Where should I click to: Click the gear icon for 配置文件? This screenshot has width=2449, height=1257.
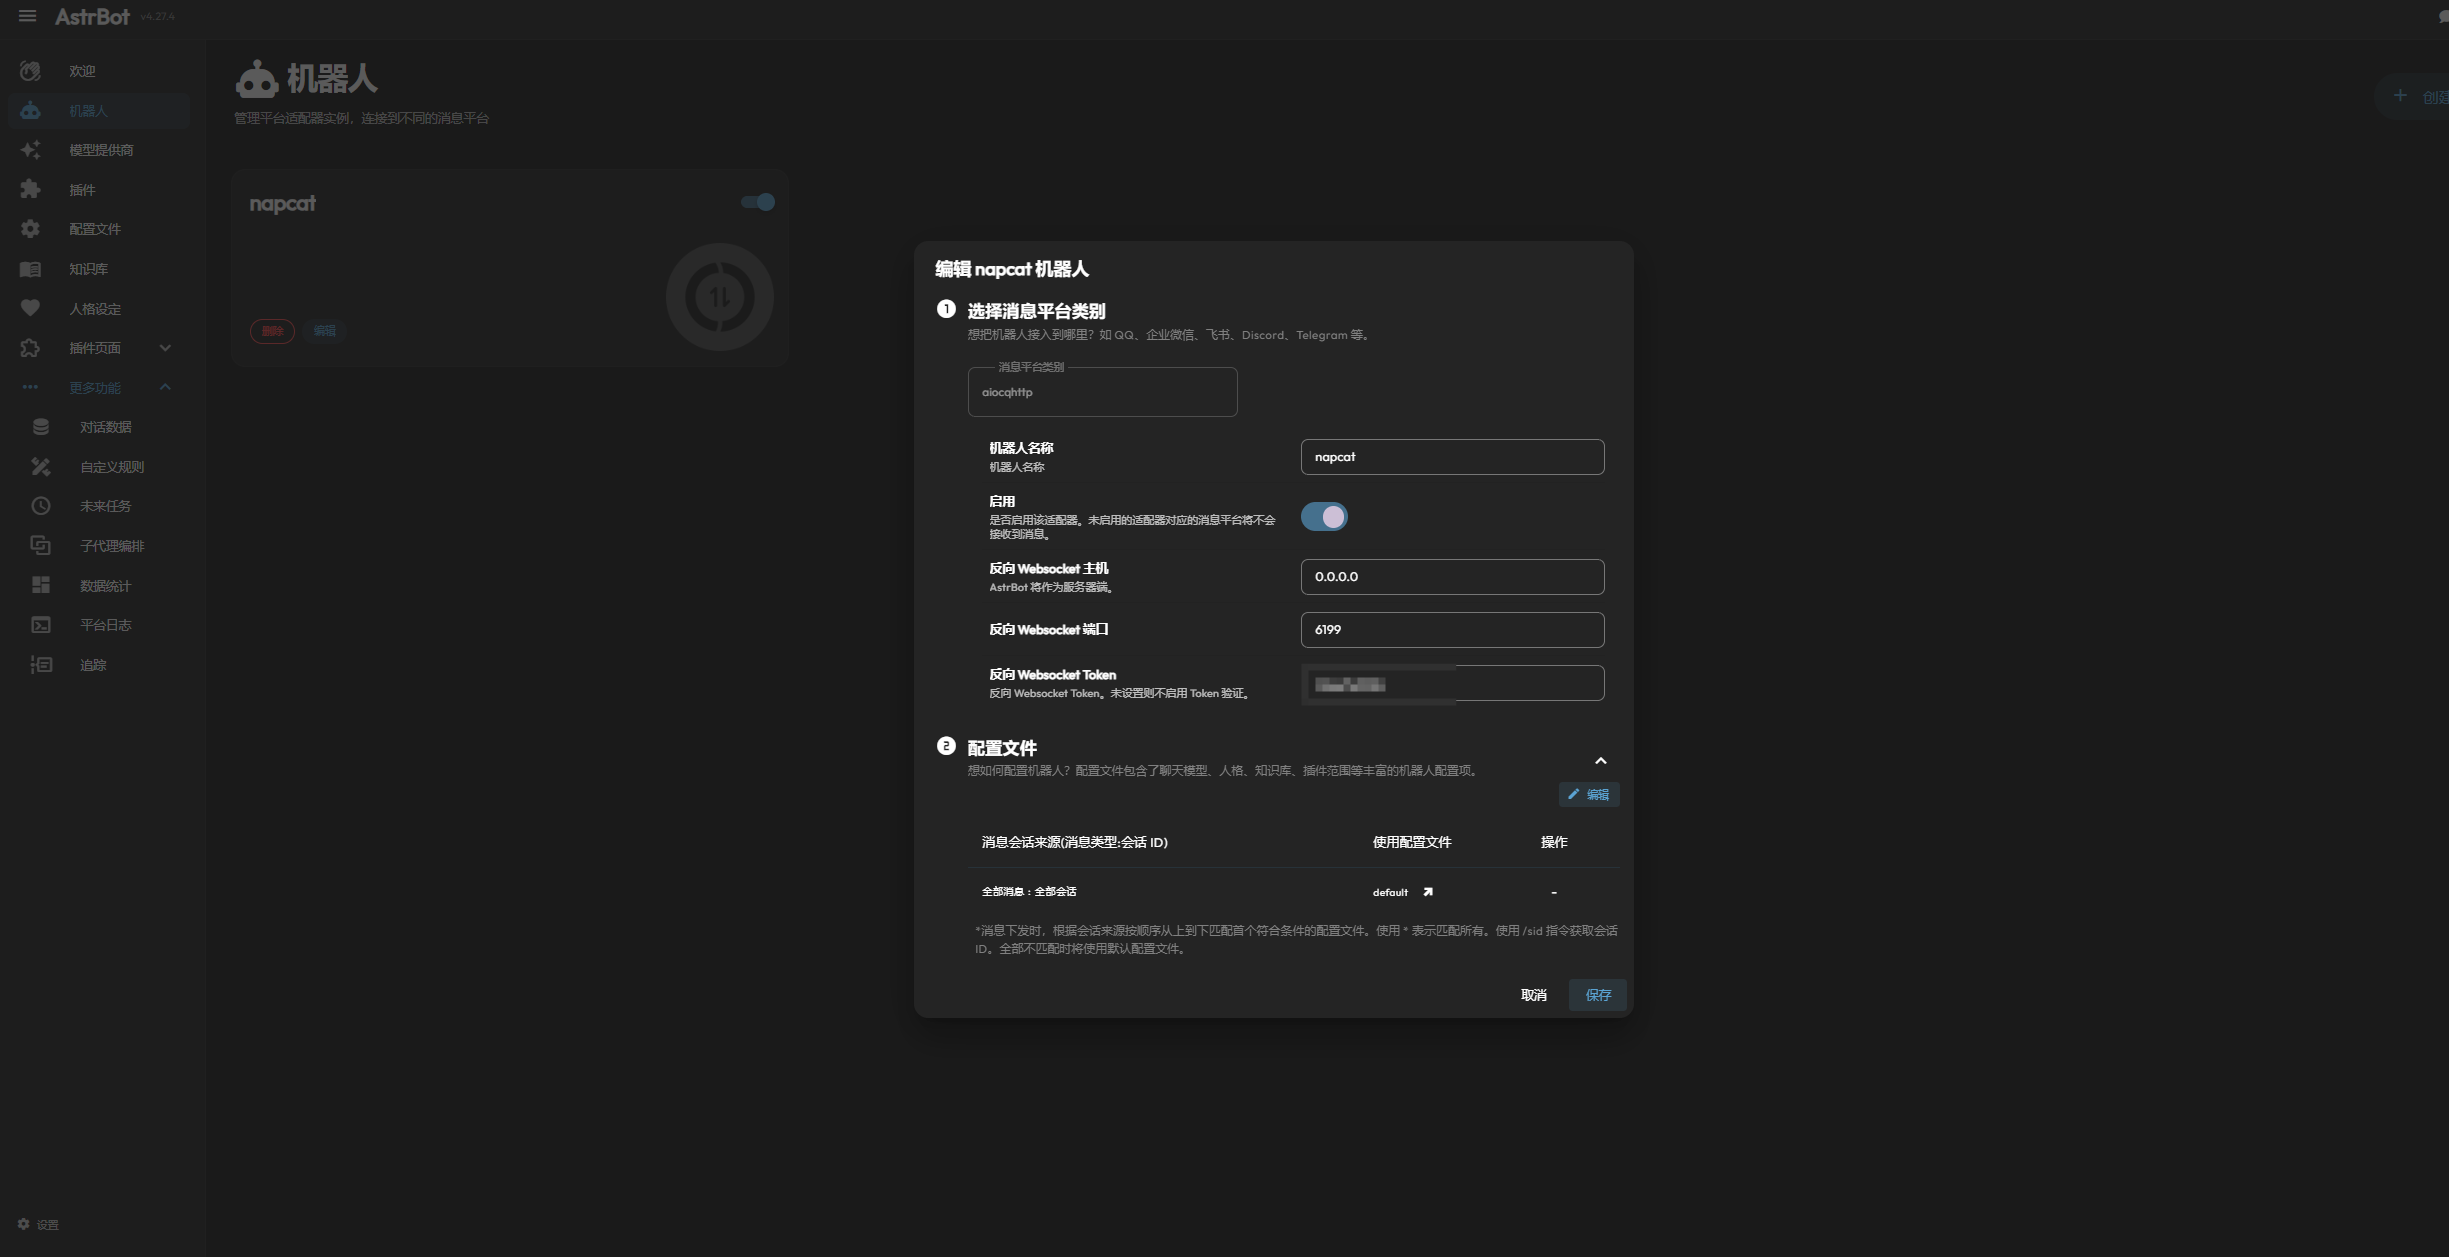pos(30,229)
